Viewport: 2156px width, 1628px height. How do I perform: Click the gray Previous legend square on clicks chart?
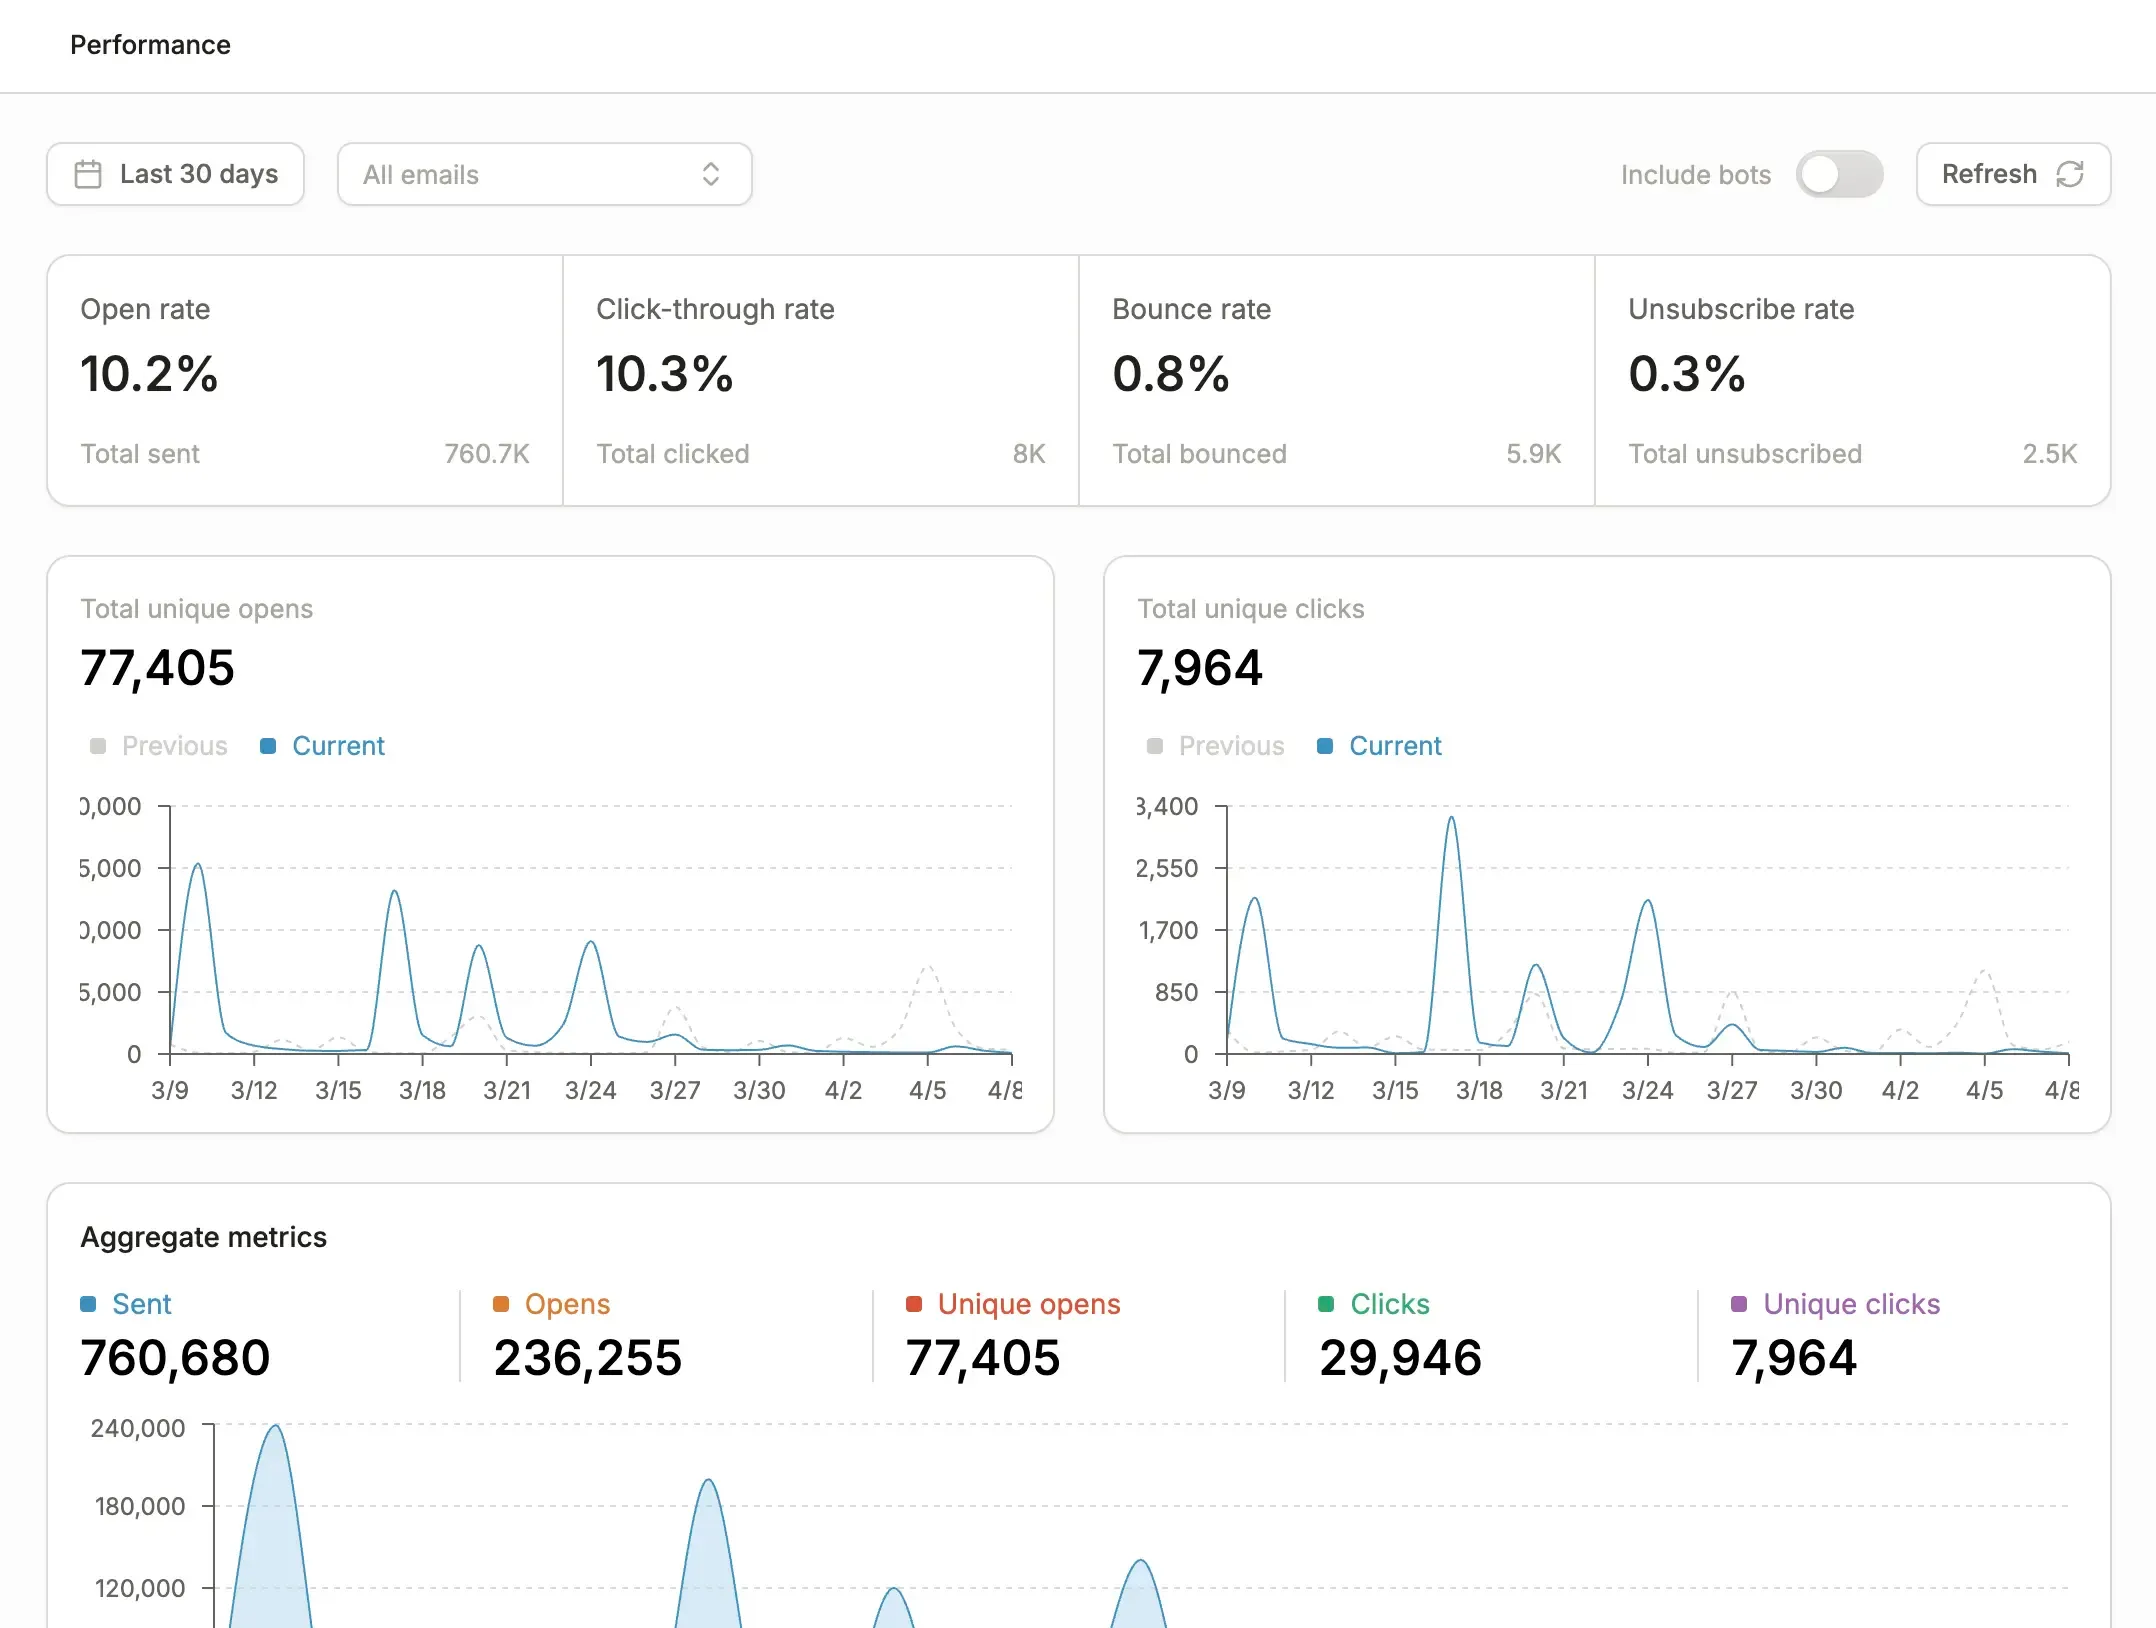click(1154, 746)
